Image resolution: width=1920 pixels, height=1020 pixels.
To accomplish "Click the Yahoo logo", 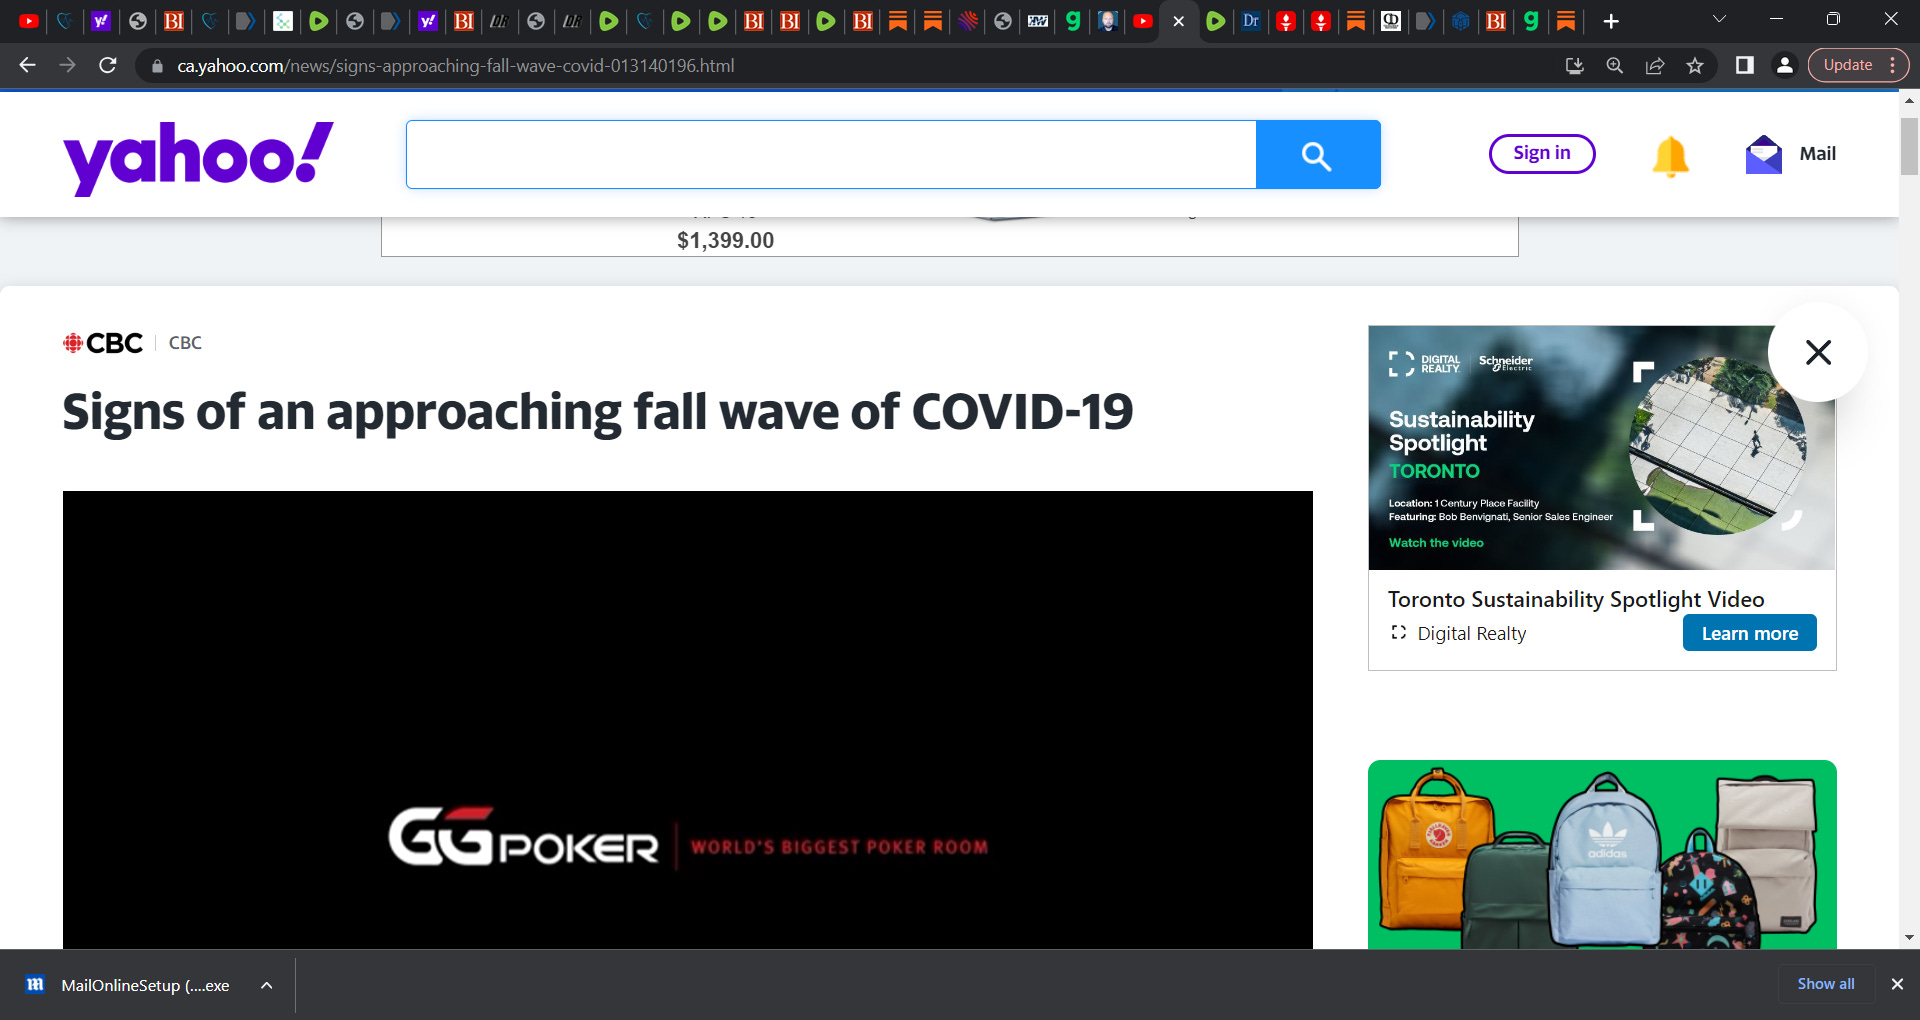I will (198, 157).
